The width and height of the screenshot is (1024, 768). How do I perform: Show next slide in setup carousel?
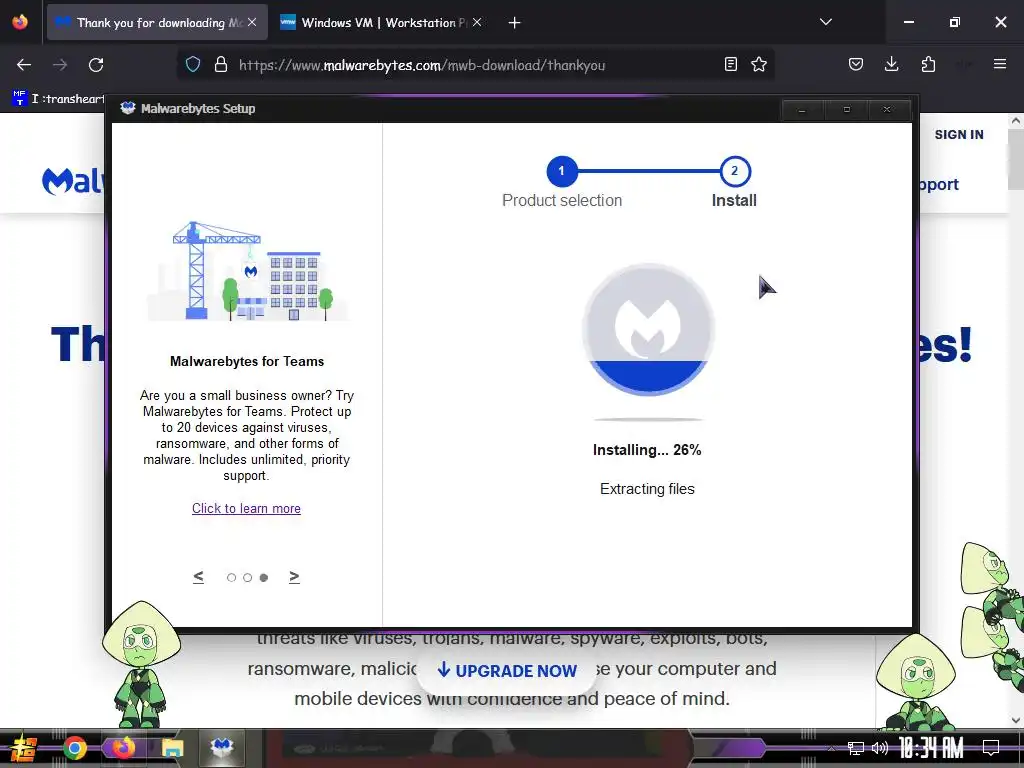pos(295,577)
